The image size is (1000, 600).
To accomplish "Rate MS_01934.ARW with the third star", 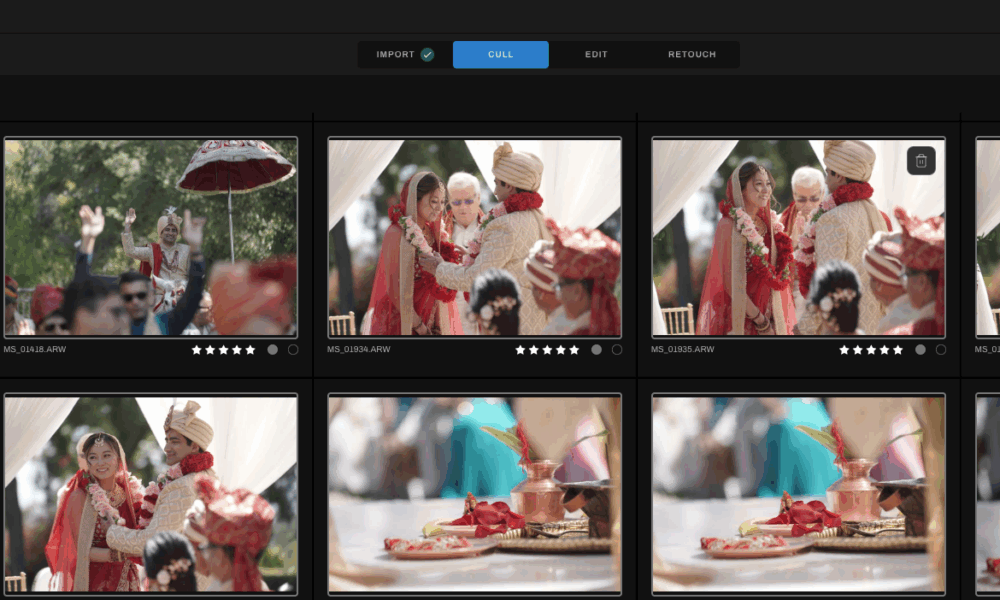I will [547, 349].
